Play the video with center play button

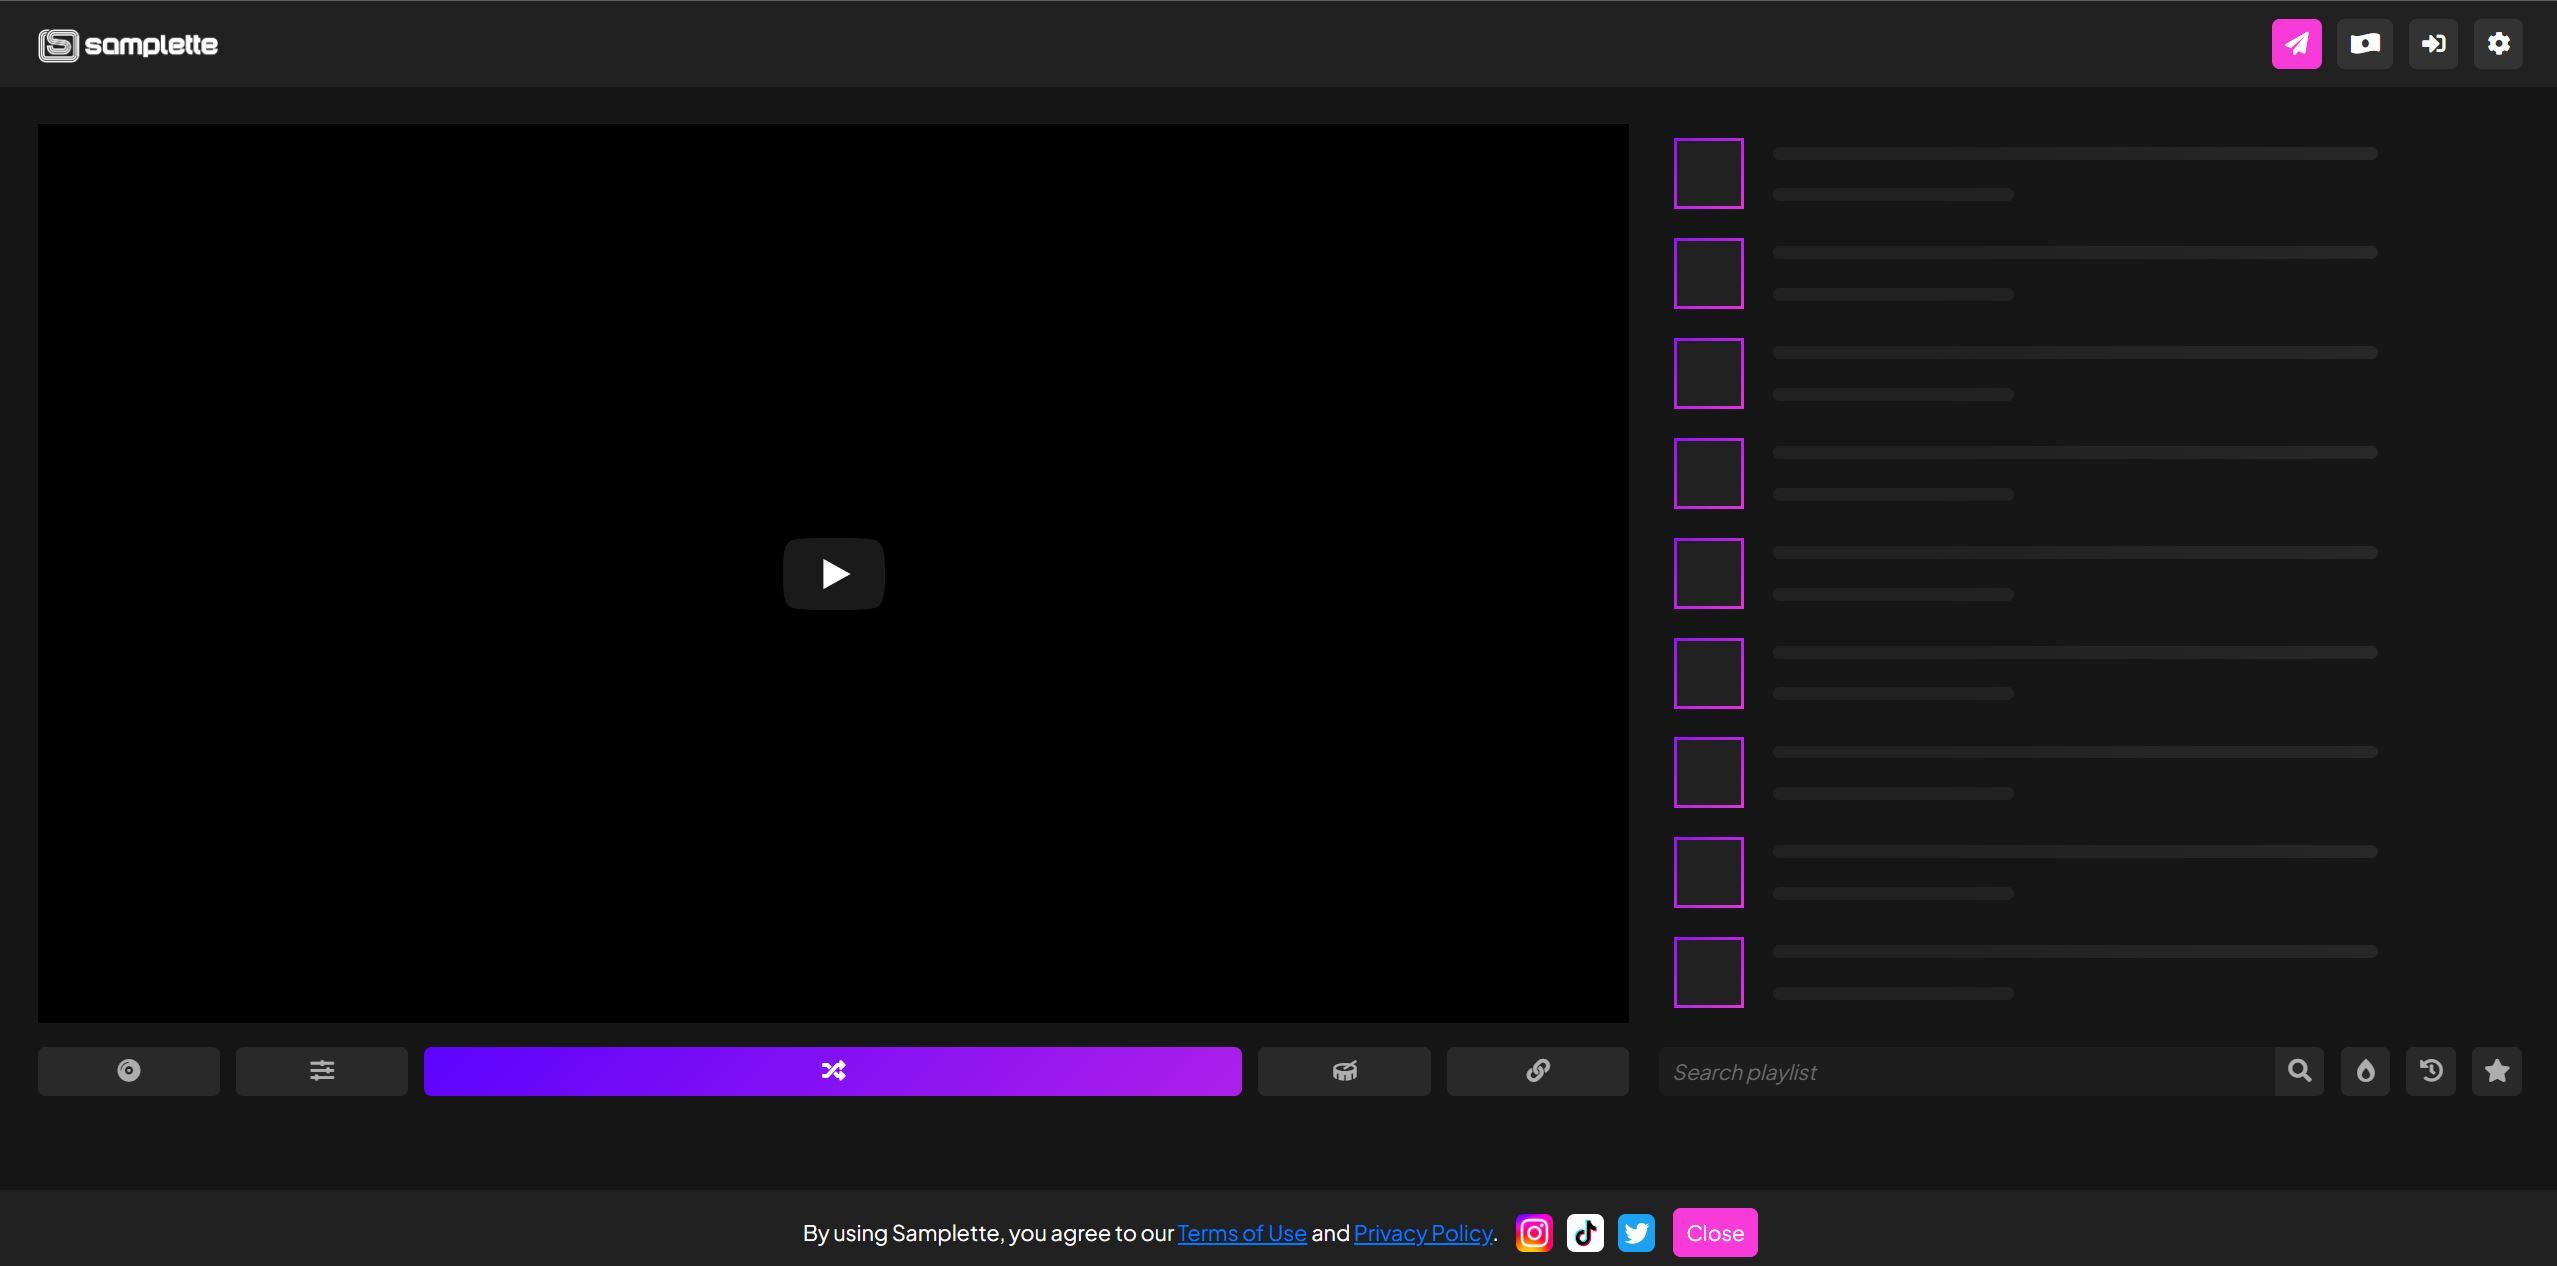click(833, 574)
